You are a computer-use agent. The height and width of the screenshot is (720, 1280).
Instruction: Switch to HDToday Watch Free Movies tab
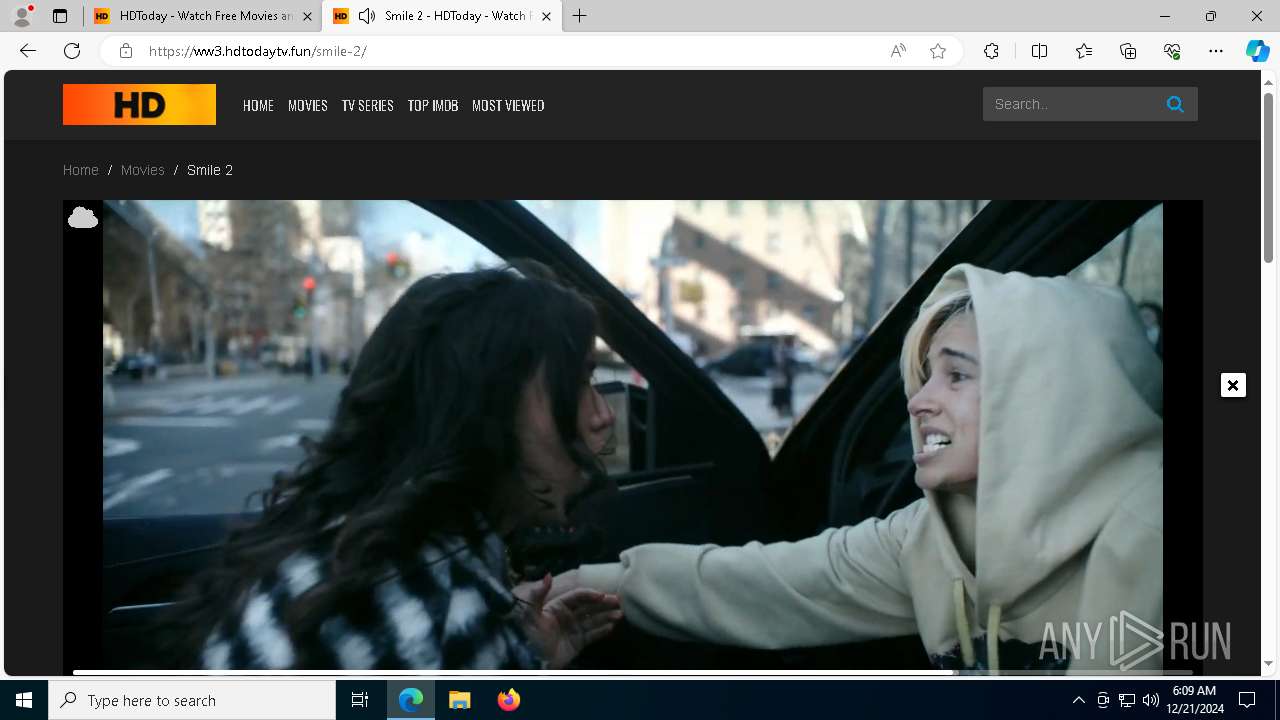[x=202, y=16]
